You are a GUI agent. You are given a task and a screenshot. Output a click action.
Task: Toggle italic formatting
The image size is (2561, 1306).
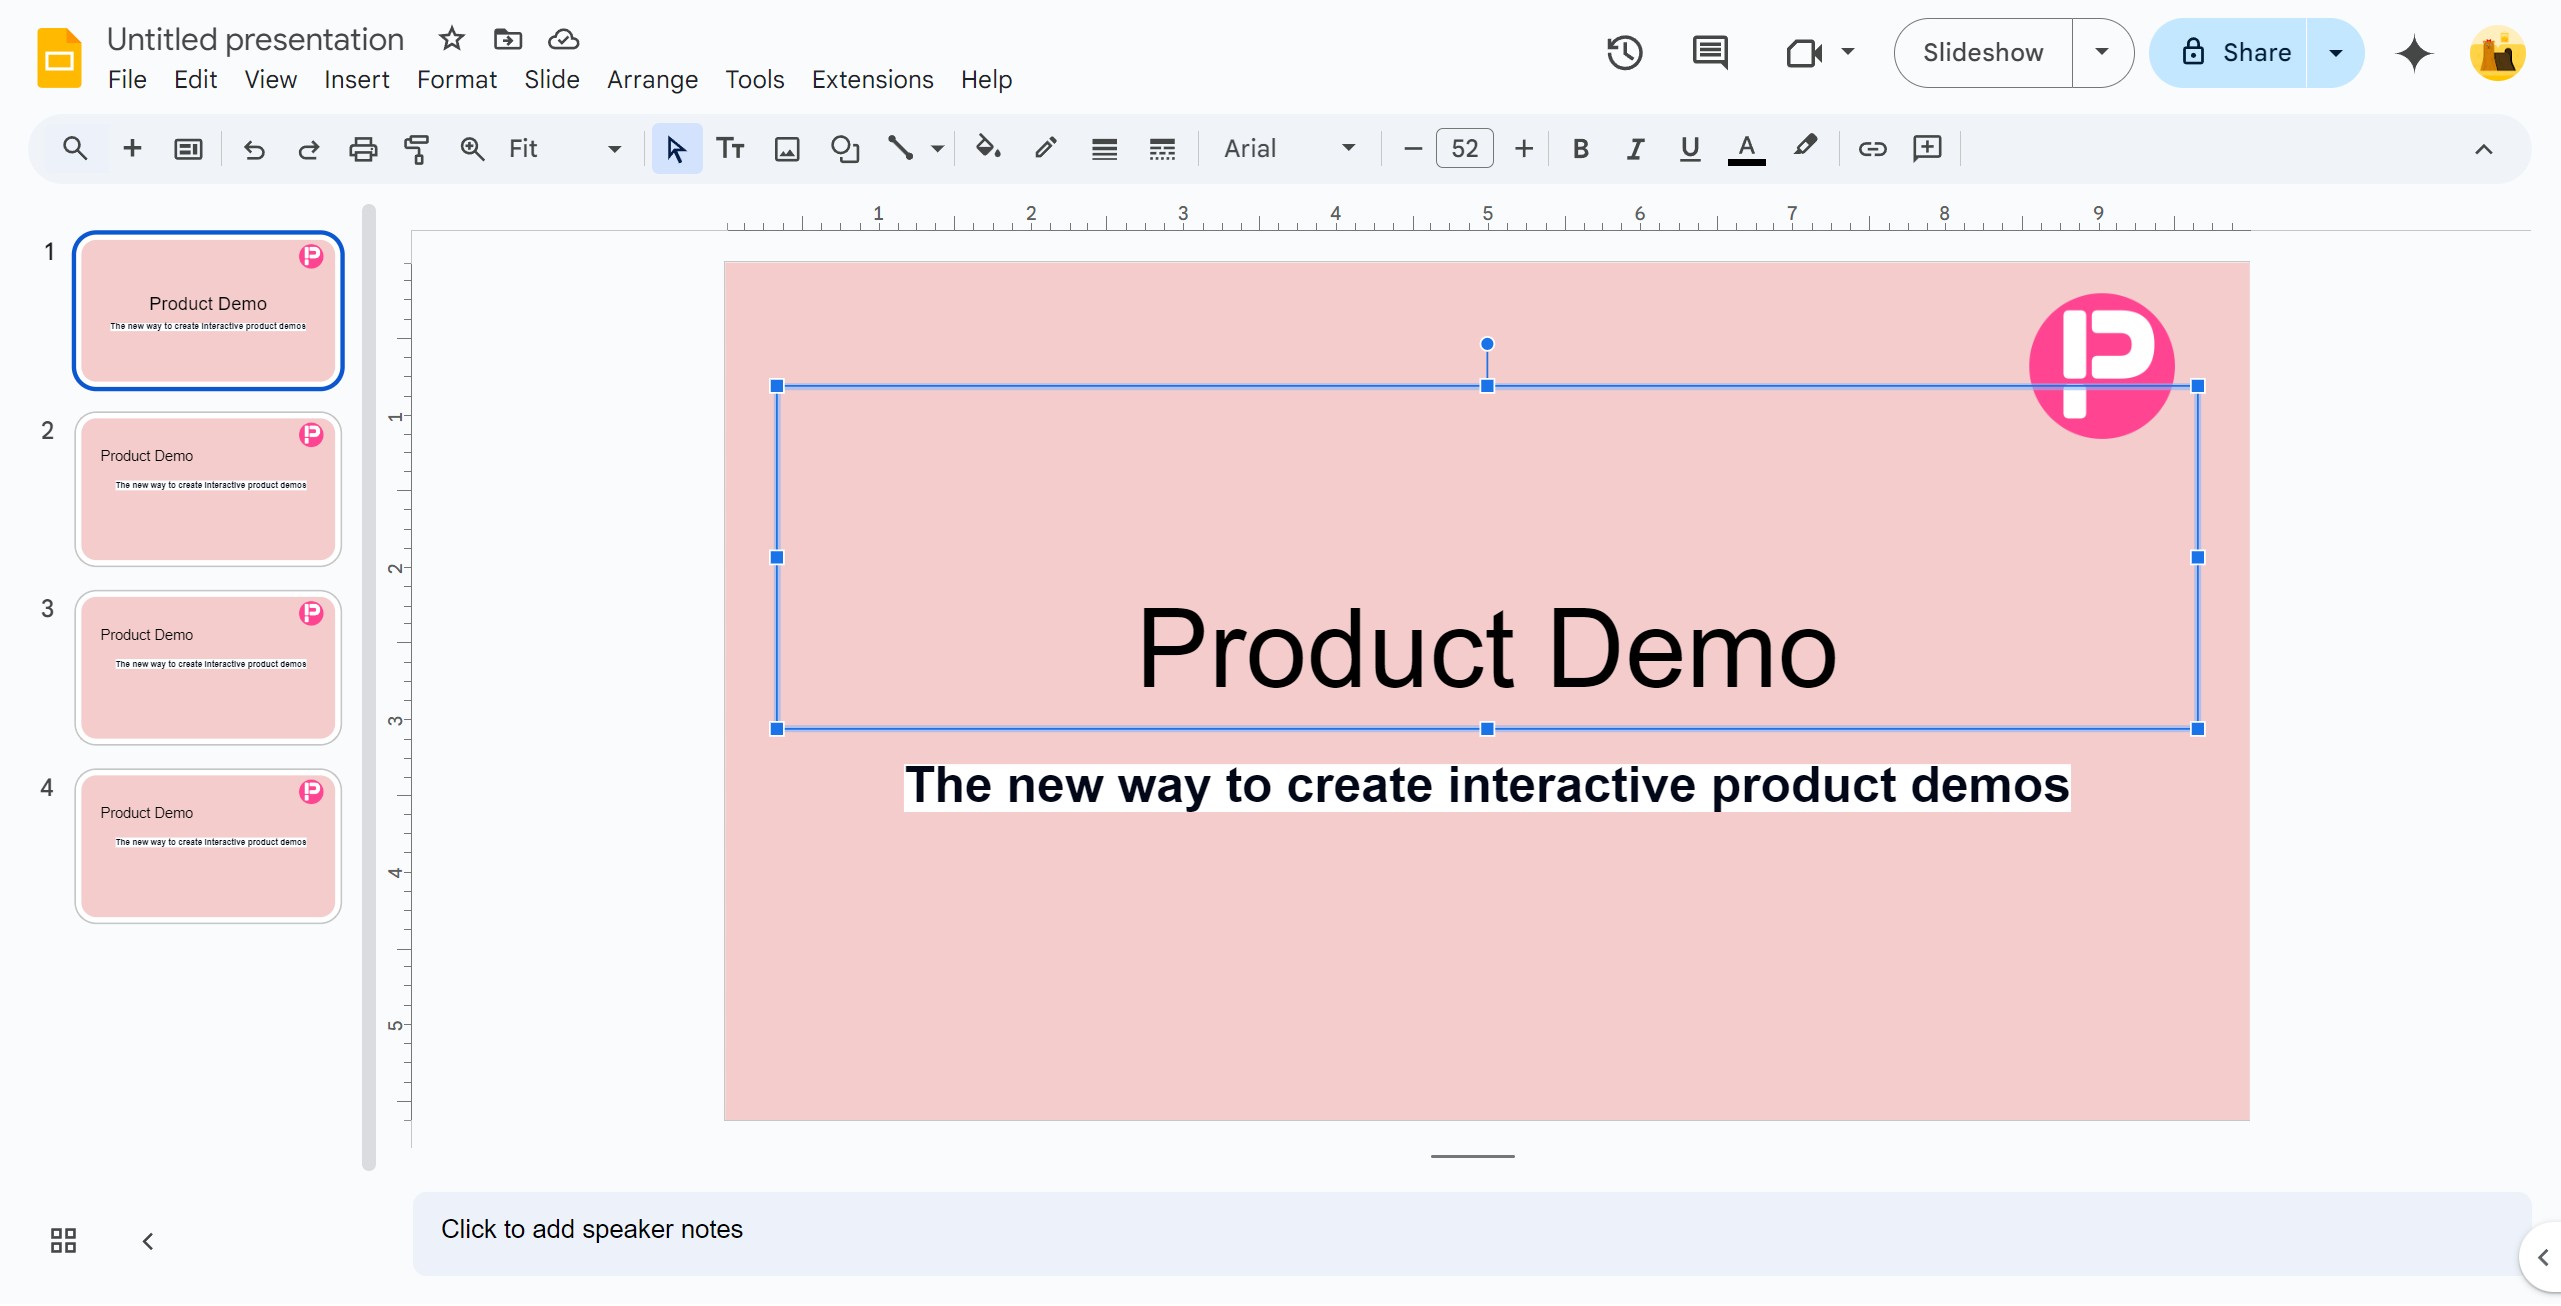[1635, 149]
